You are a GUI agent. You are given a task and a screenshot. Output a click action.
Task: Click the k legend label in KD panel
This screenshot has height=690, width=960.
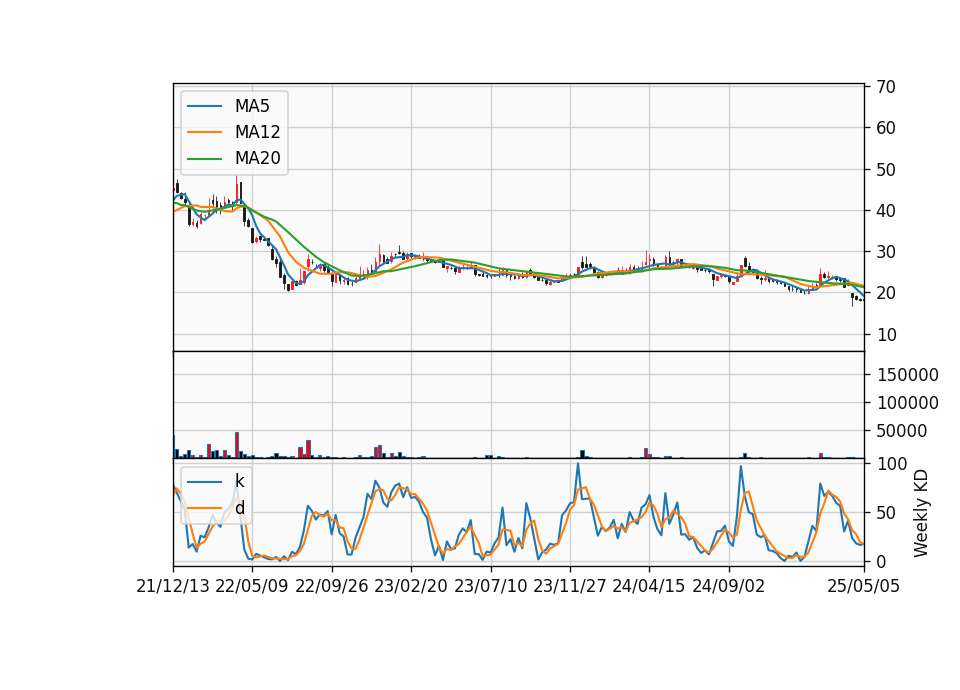point(239,481)
